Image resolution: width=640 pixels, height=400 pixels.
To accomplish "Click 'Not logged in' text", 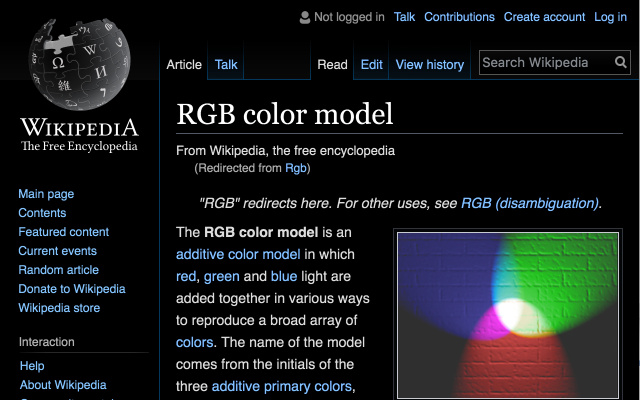I will coord(349,17).
